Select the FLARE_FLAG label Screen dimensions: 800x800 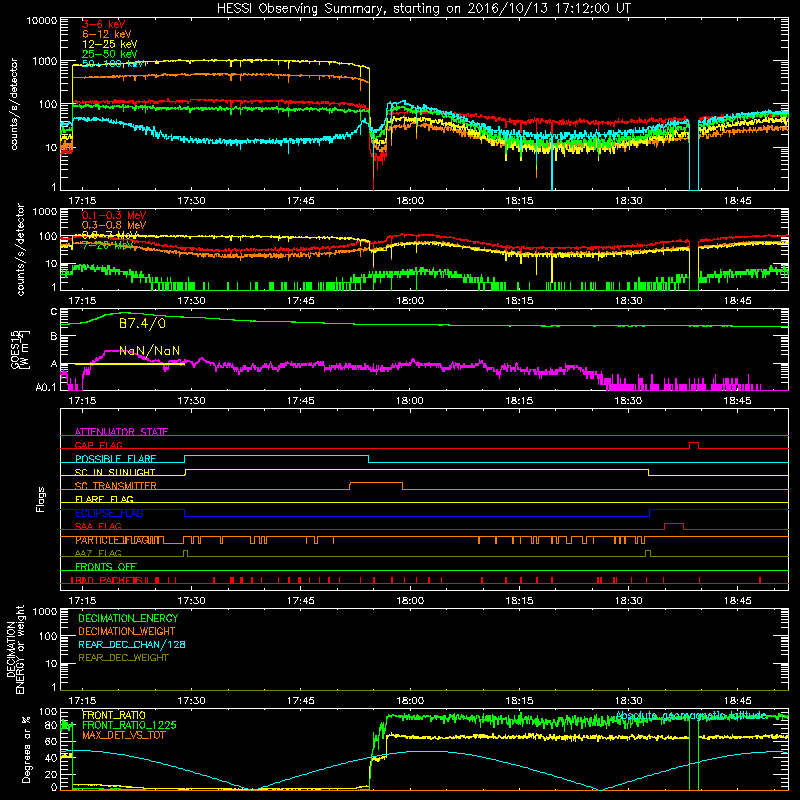click(x=104, y=499)
